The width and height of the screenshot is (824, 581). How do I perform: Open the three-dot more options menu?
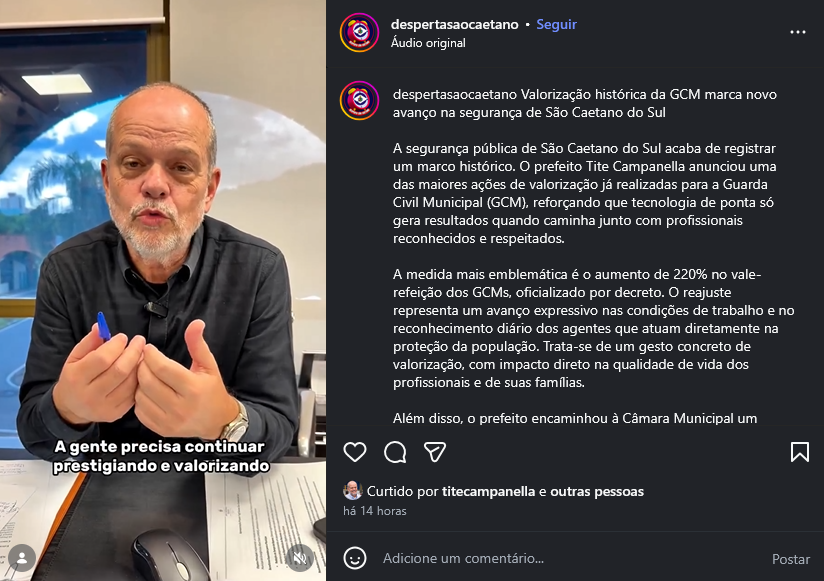click(798, 33)
